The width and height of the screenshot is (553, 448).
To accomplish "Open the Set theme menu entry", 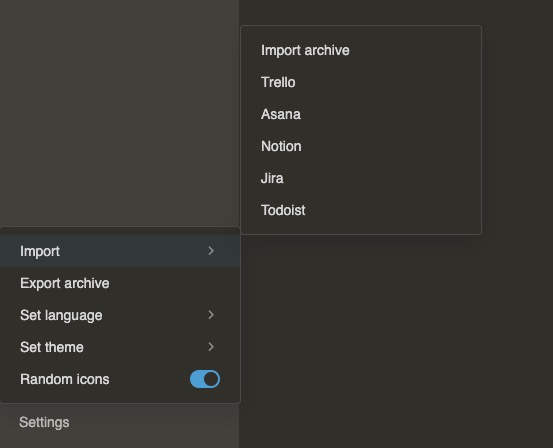I will pos(120,347).
